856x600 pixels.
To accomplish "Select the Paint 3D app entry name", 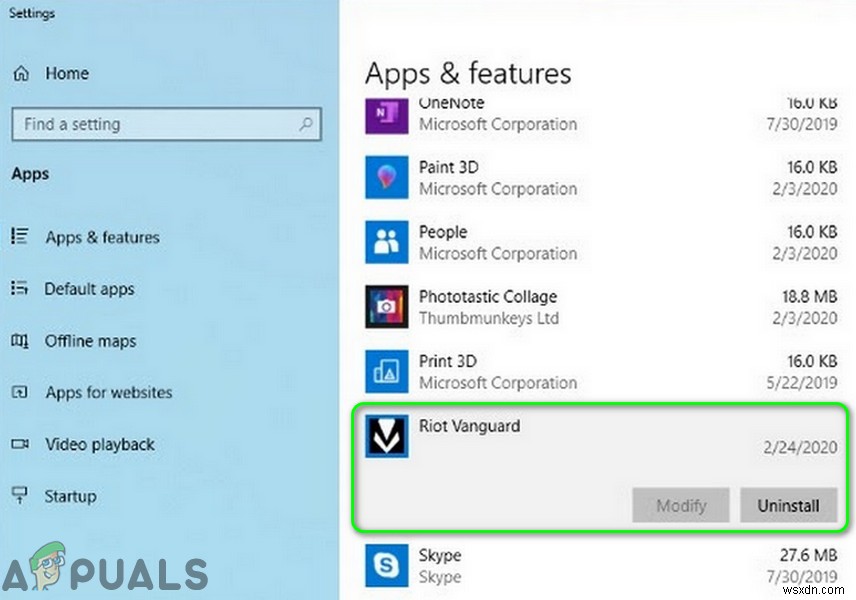I will point(450,167).
